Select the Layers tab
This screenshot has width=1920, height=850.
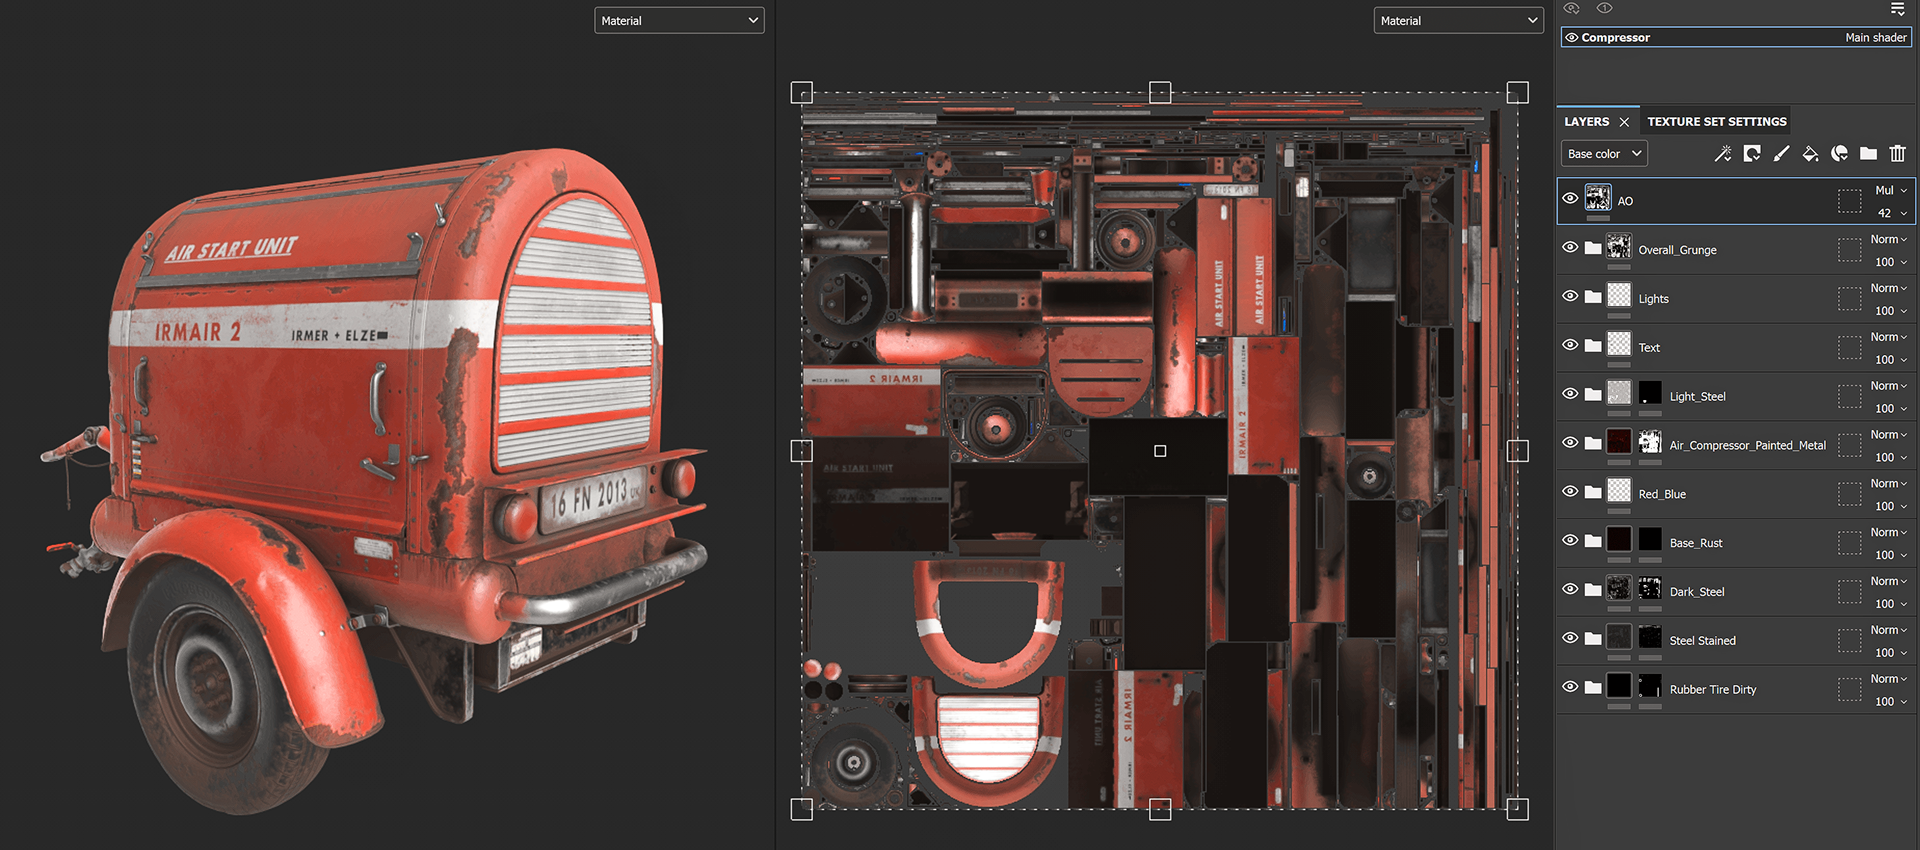tap(1587, 122)
